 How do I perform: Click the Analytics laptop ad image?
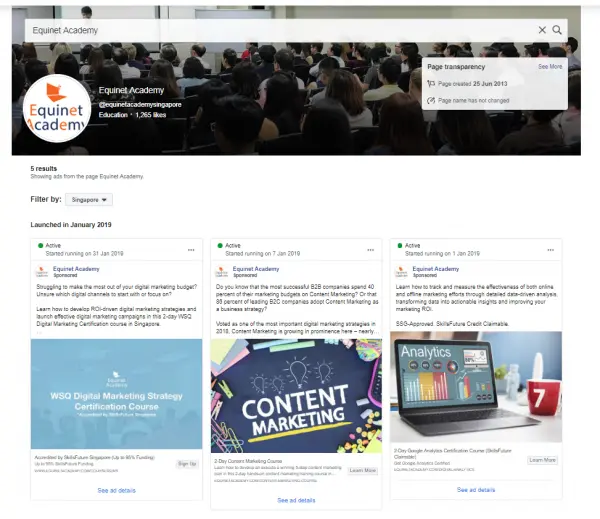pos(476,387)
